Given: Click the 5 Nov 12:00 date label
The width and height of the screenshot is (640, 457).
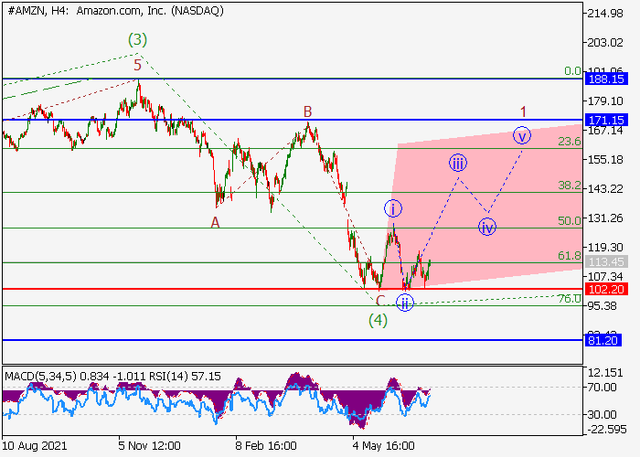Looking at the screenshot, I should 149,446.
